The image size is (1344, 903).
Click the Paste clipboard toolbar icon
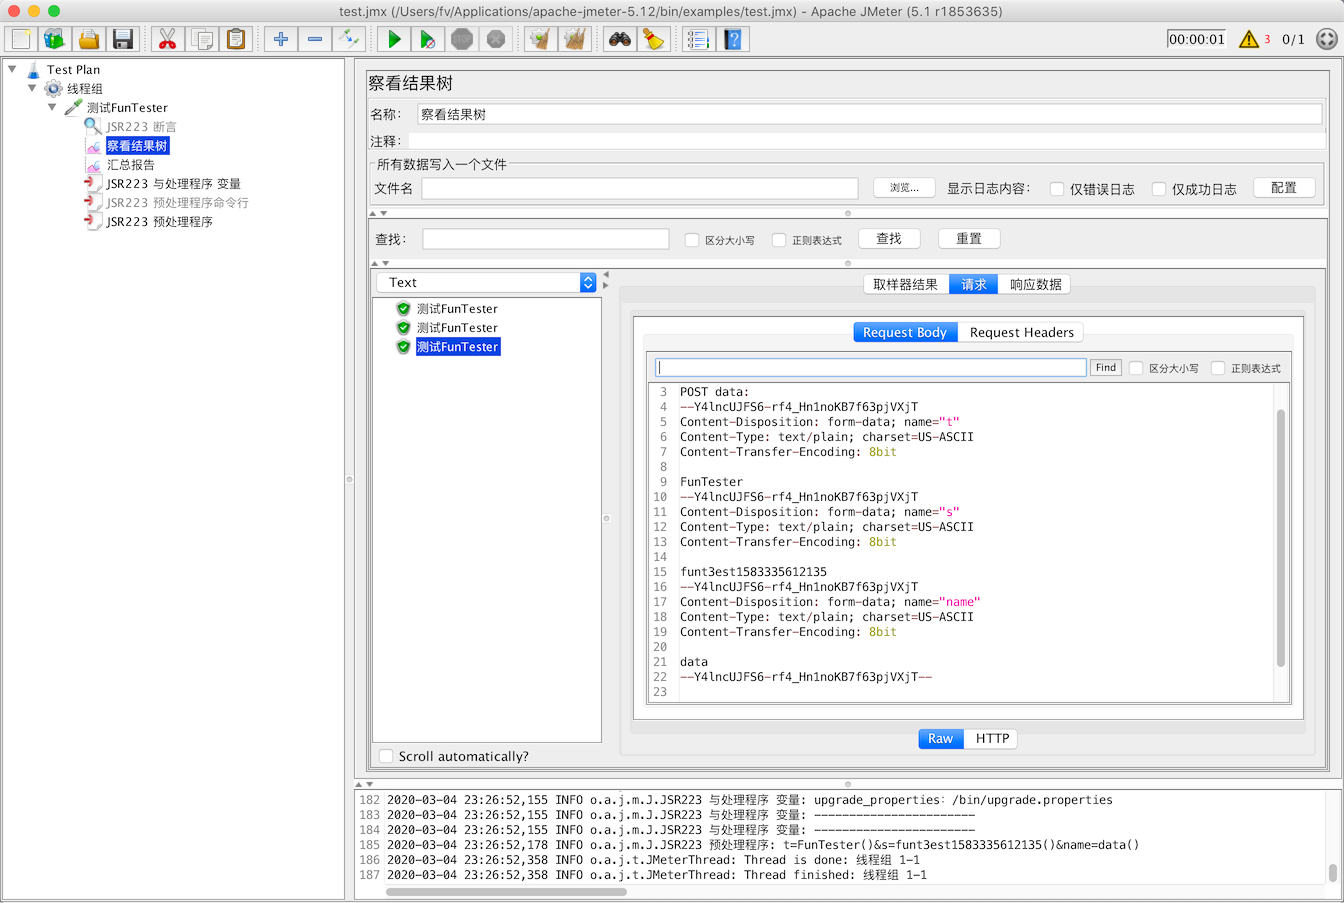point(236,39)
